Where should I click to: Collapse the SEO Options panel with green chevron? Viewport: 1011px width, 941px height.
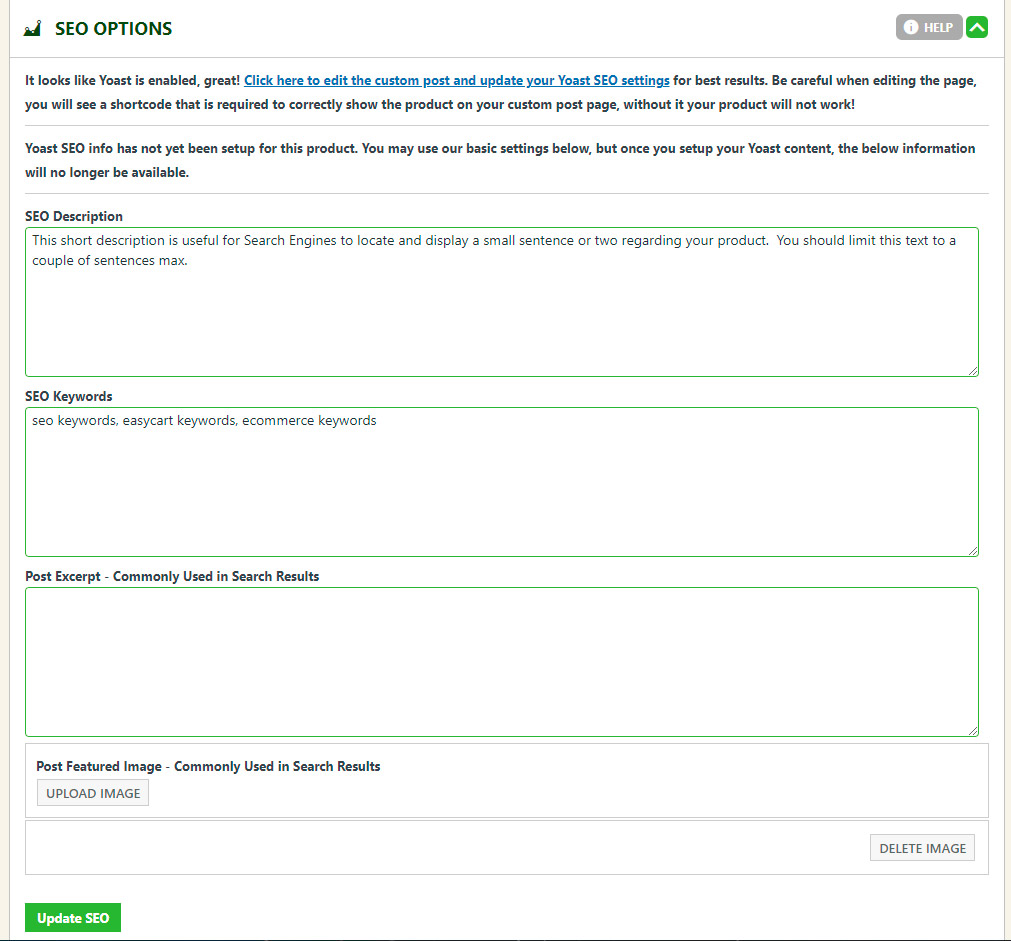[x=977, y=28]
